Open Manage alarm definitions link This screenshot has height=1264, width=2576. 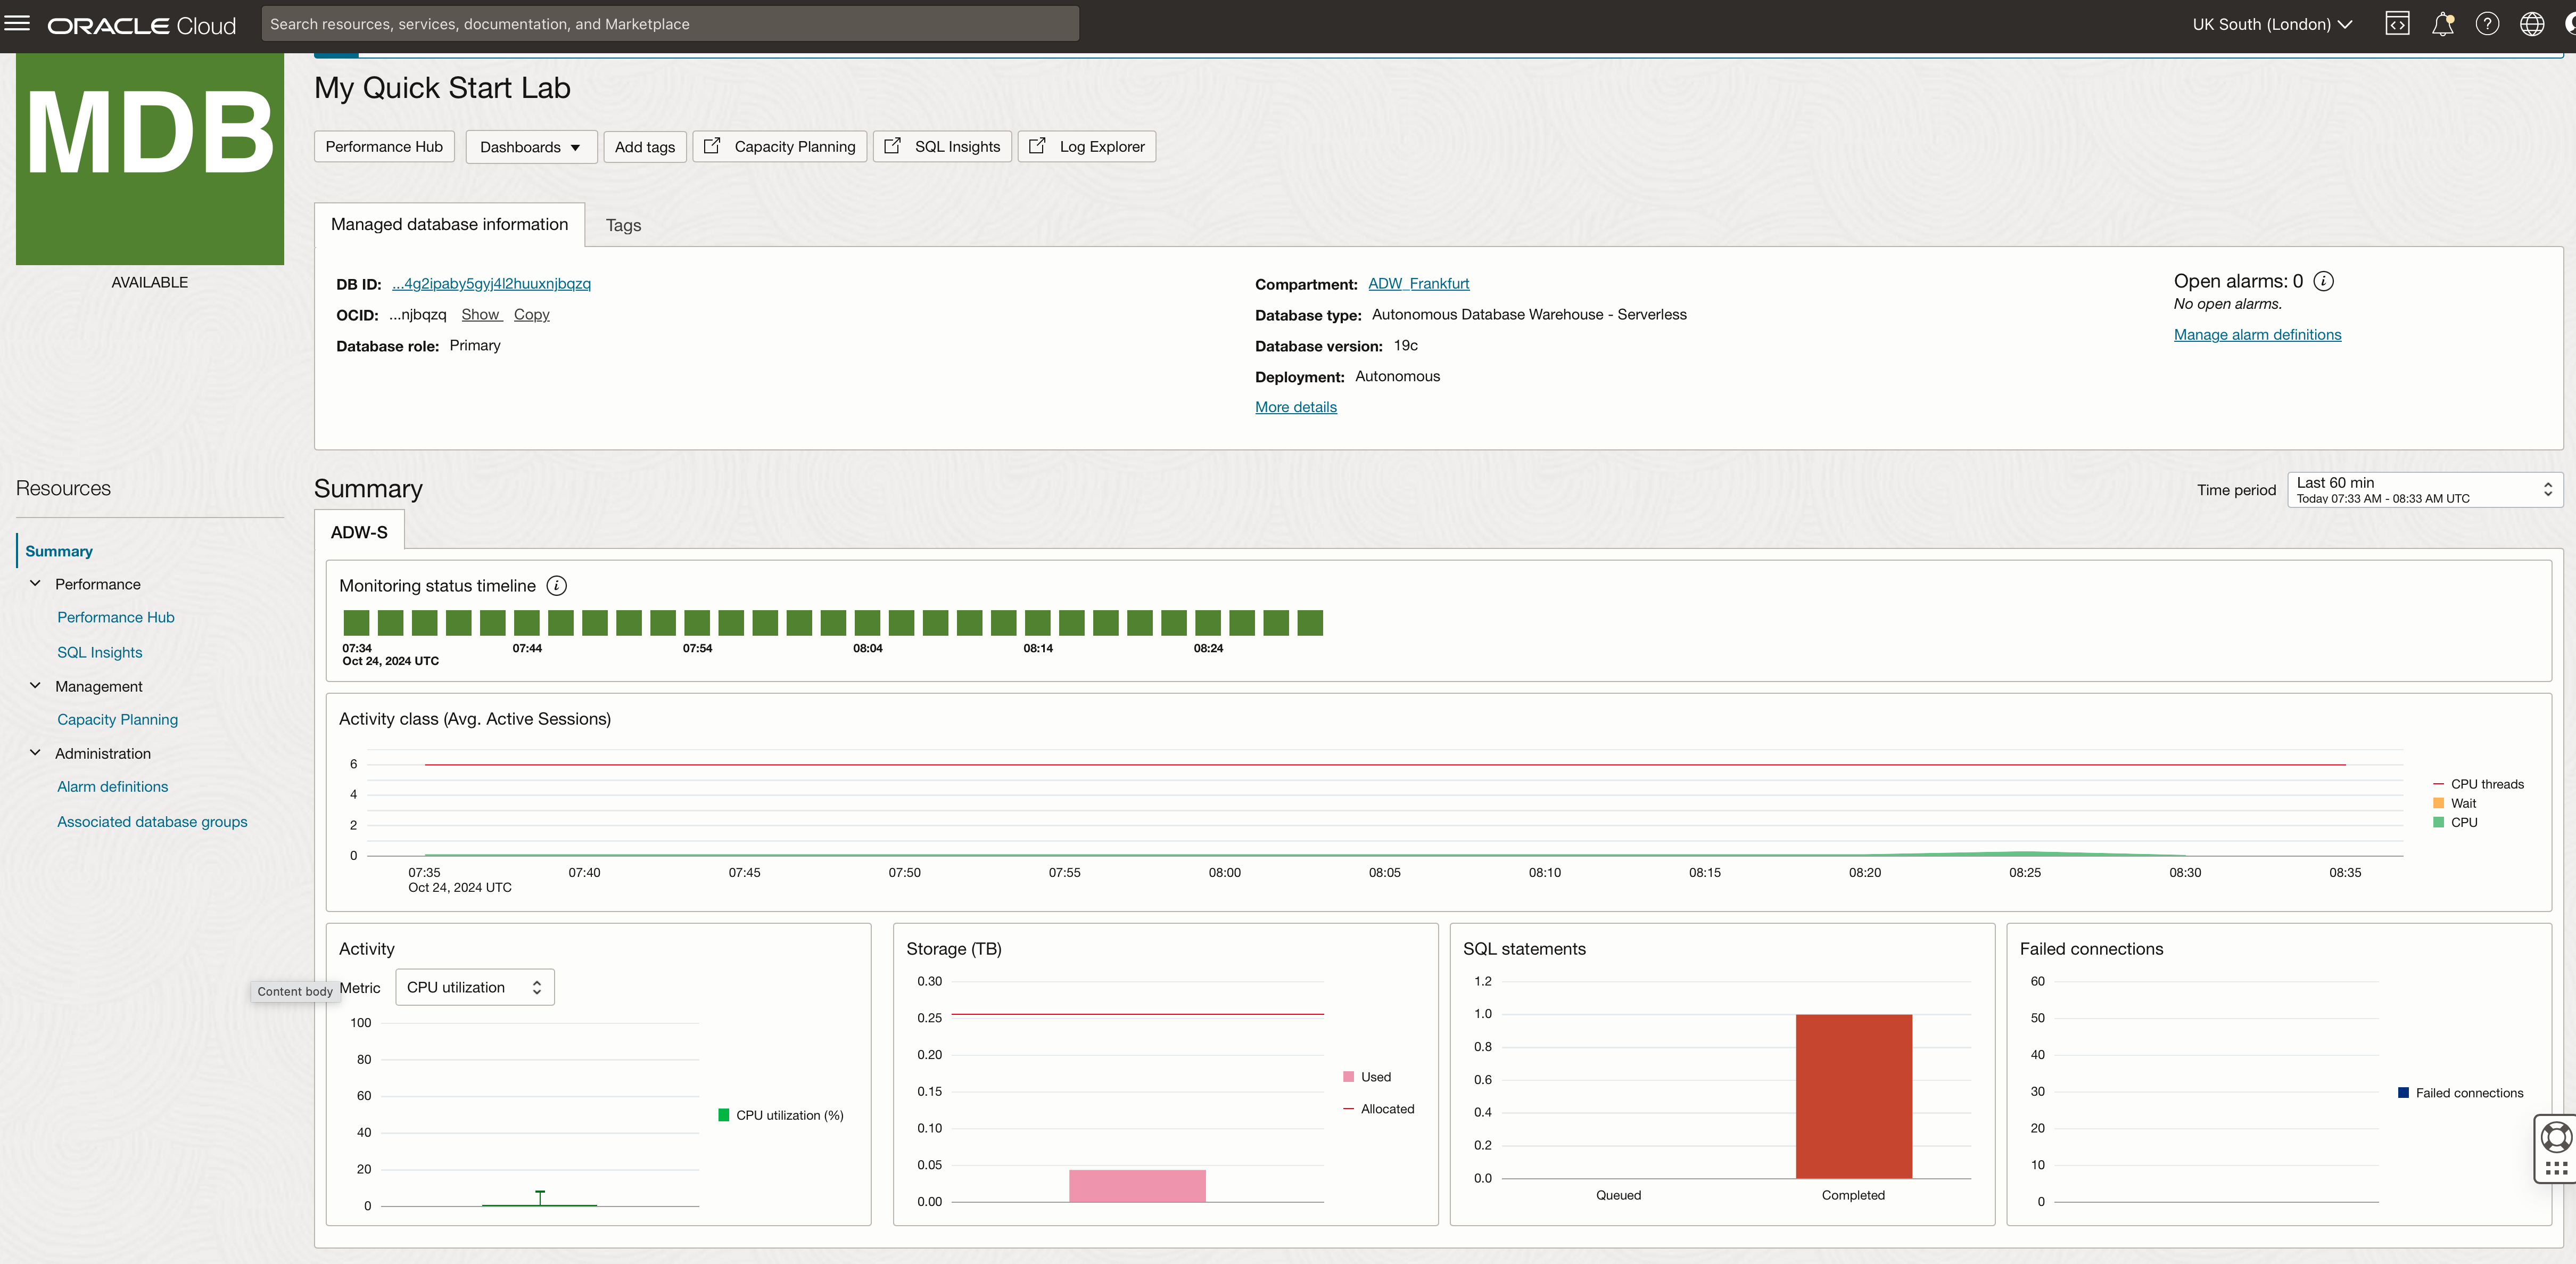point(2257,335)
